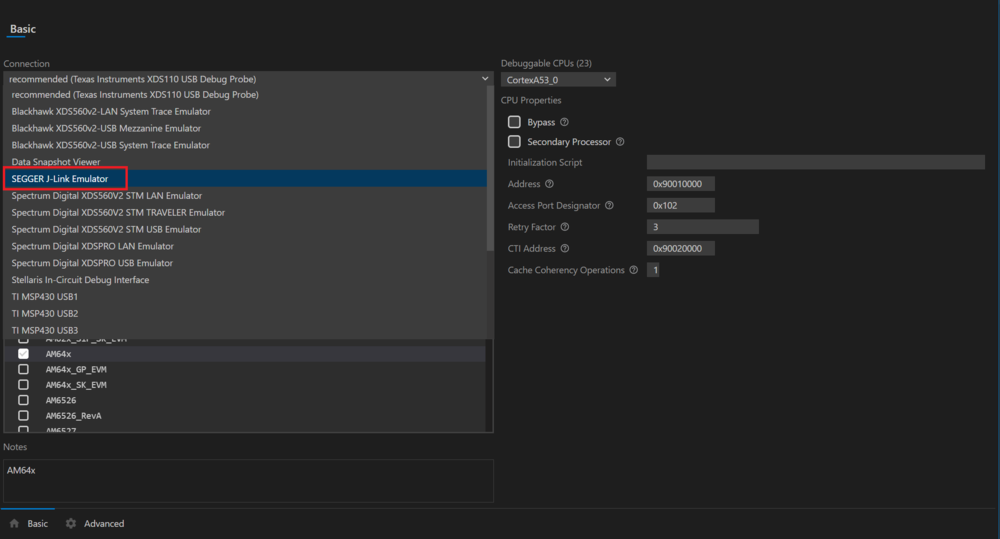Viewport: 1000px width, 539px height.
Task: Open help icon next to Bypass
Action: [x=564, y=122]
